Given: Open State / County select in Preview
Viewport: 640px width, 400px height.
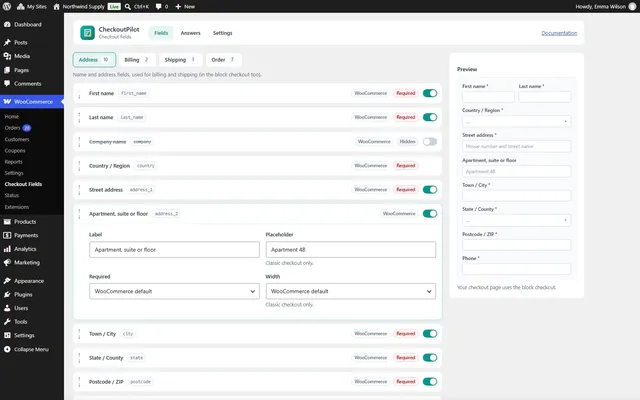Looking at the screenshot, I should [516, 220].
